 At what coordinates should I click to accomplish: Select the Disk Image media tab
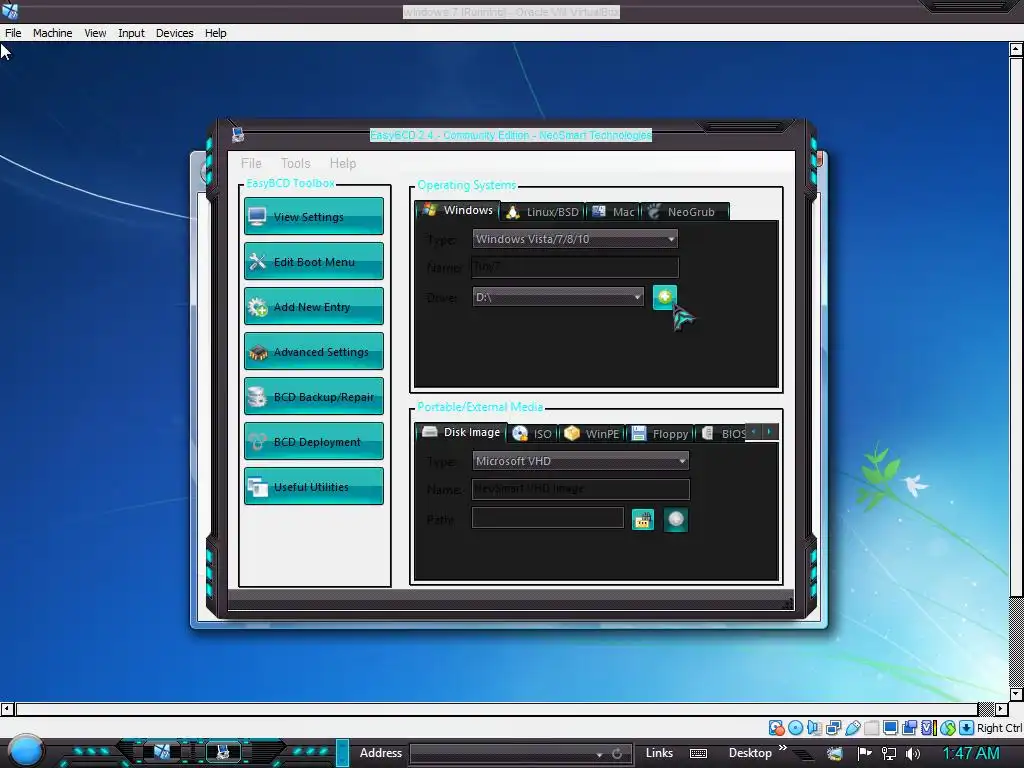coord(460,432)
